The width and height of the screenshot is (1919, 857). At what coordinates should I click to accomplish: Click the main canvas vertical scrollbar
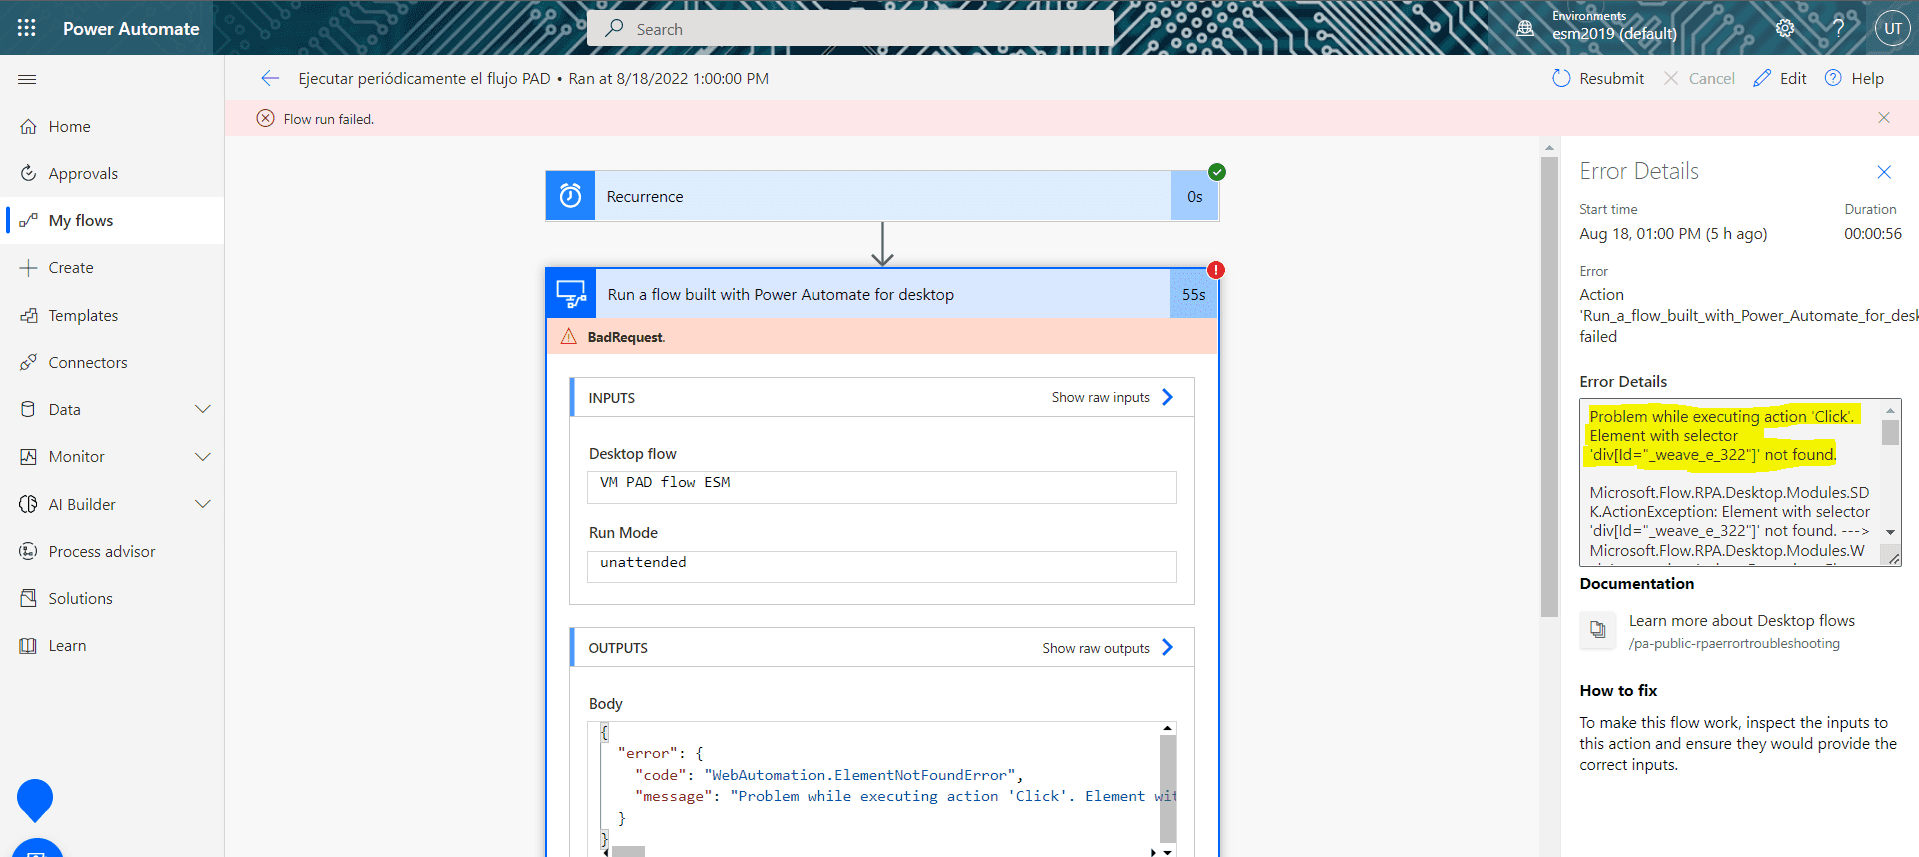click(1549, 385)
